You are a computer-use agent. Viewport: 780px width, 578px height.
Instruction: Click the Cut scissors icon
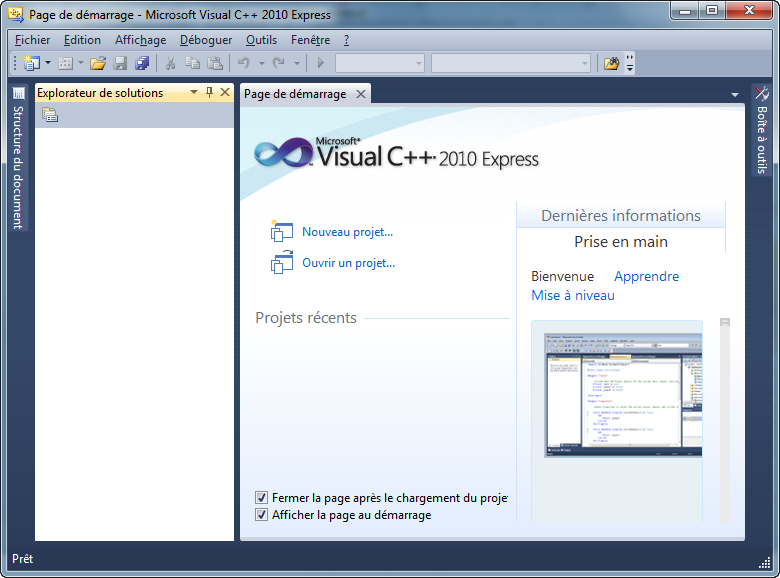pyautogui.click(x=170, y=63)
